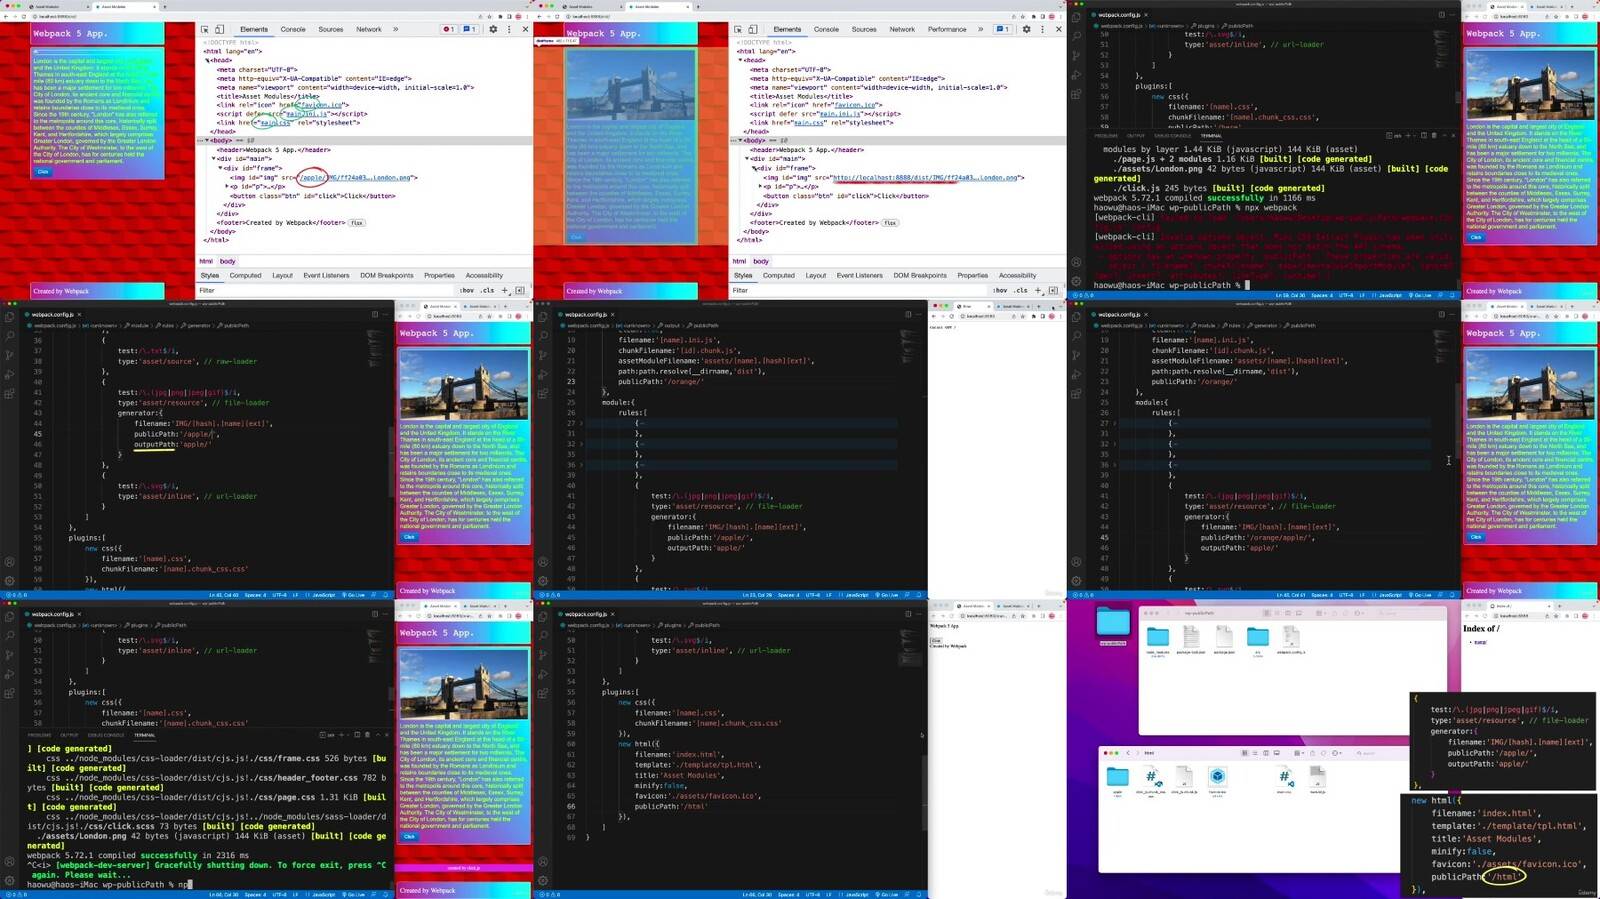Open settings gear in the top-left DevTools
The image size is (1600, 899).
[x=492, y=29]
